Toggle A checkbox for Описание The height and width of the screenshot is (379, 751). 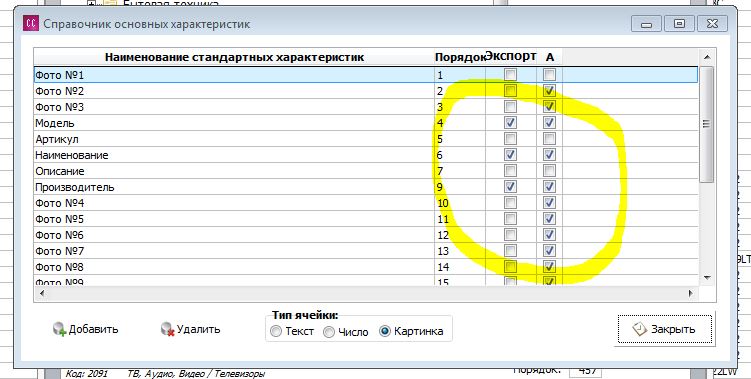click(549, 171)
